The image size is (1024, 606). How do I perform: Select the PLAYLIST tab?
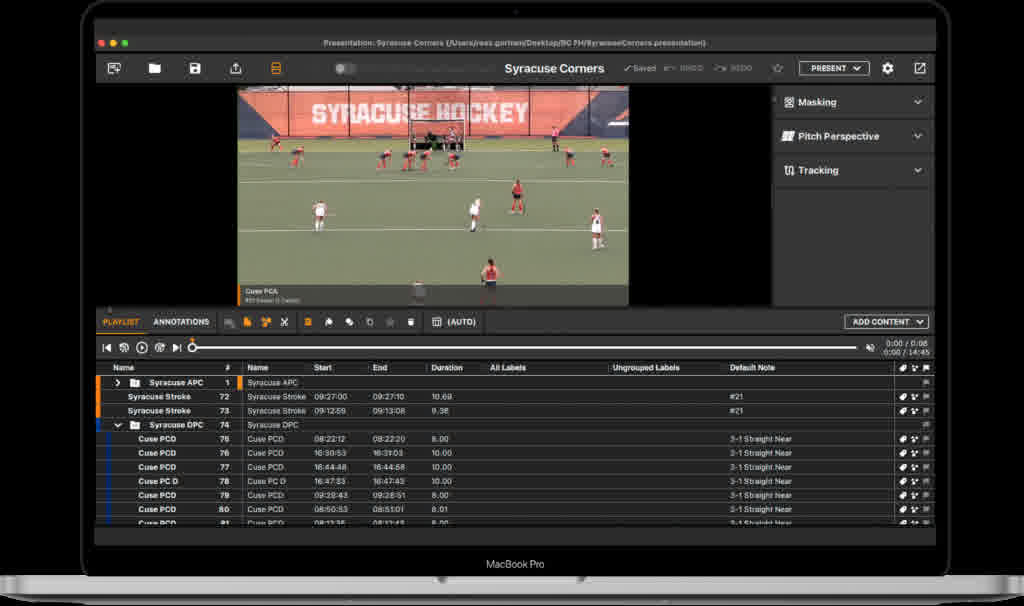[x=121, y=322]
